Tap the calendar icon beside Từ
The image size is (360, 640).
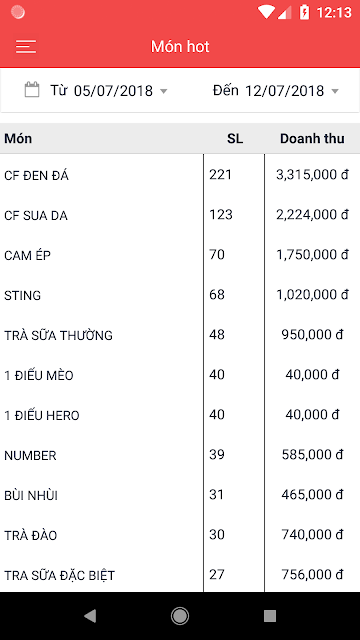[32, 90]
